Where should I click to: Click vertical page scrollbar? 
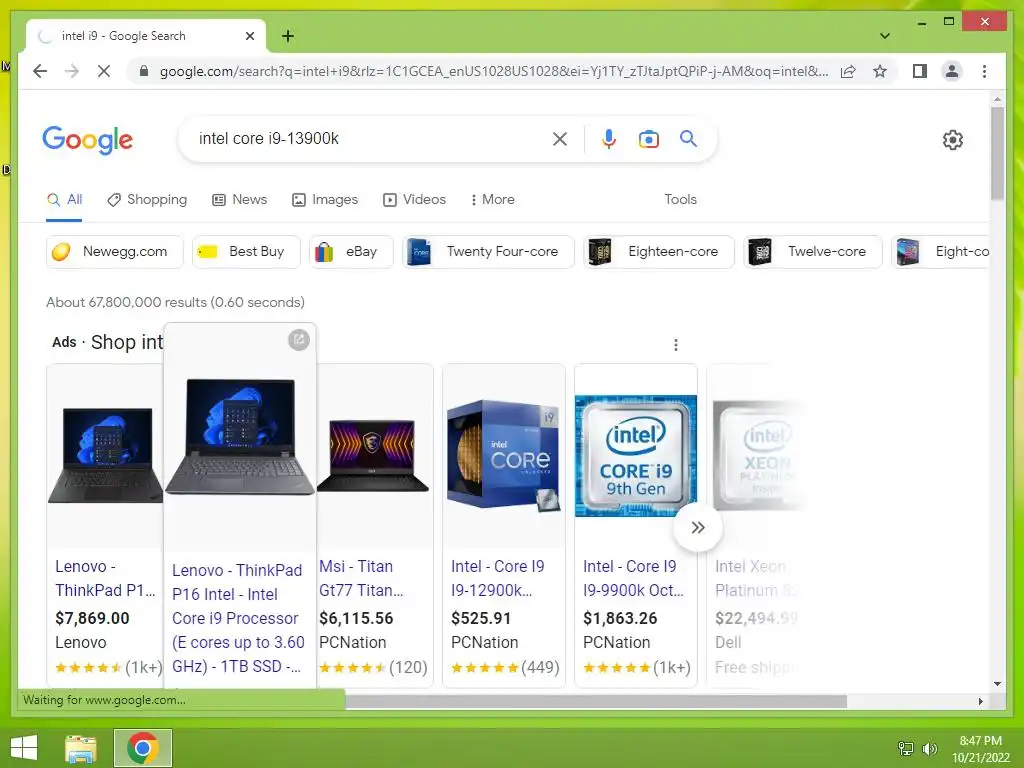point(997,153)
